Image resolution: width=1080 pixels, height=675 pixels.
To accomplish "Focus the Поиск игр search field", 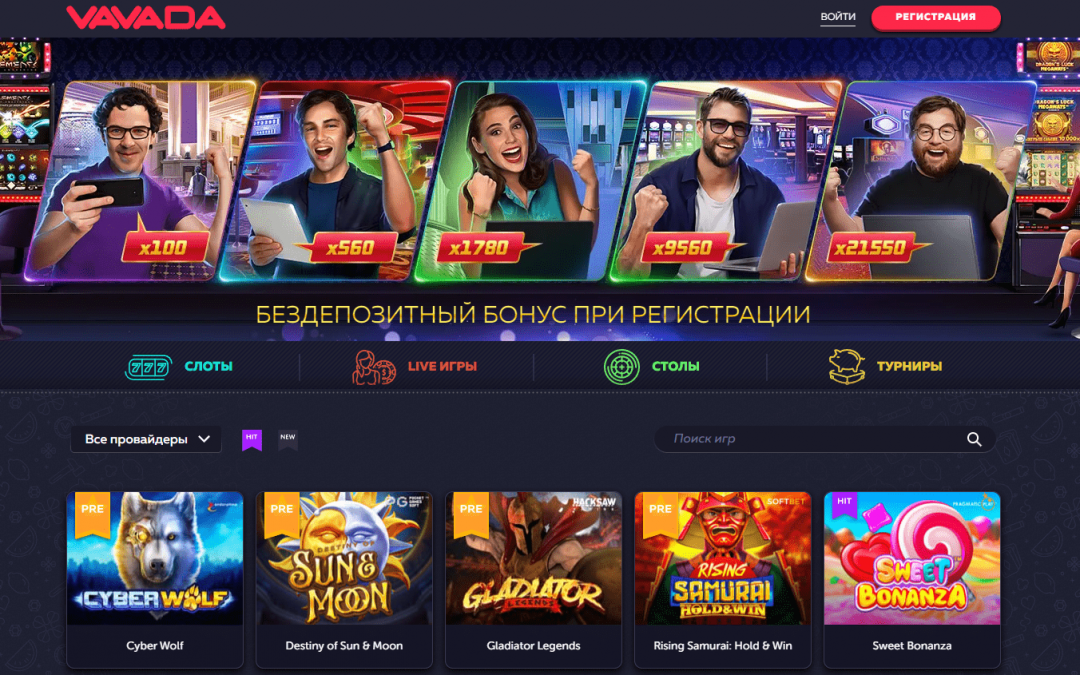I will (x=824, y=439).
